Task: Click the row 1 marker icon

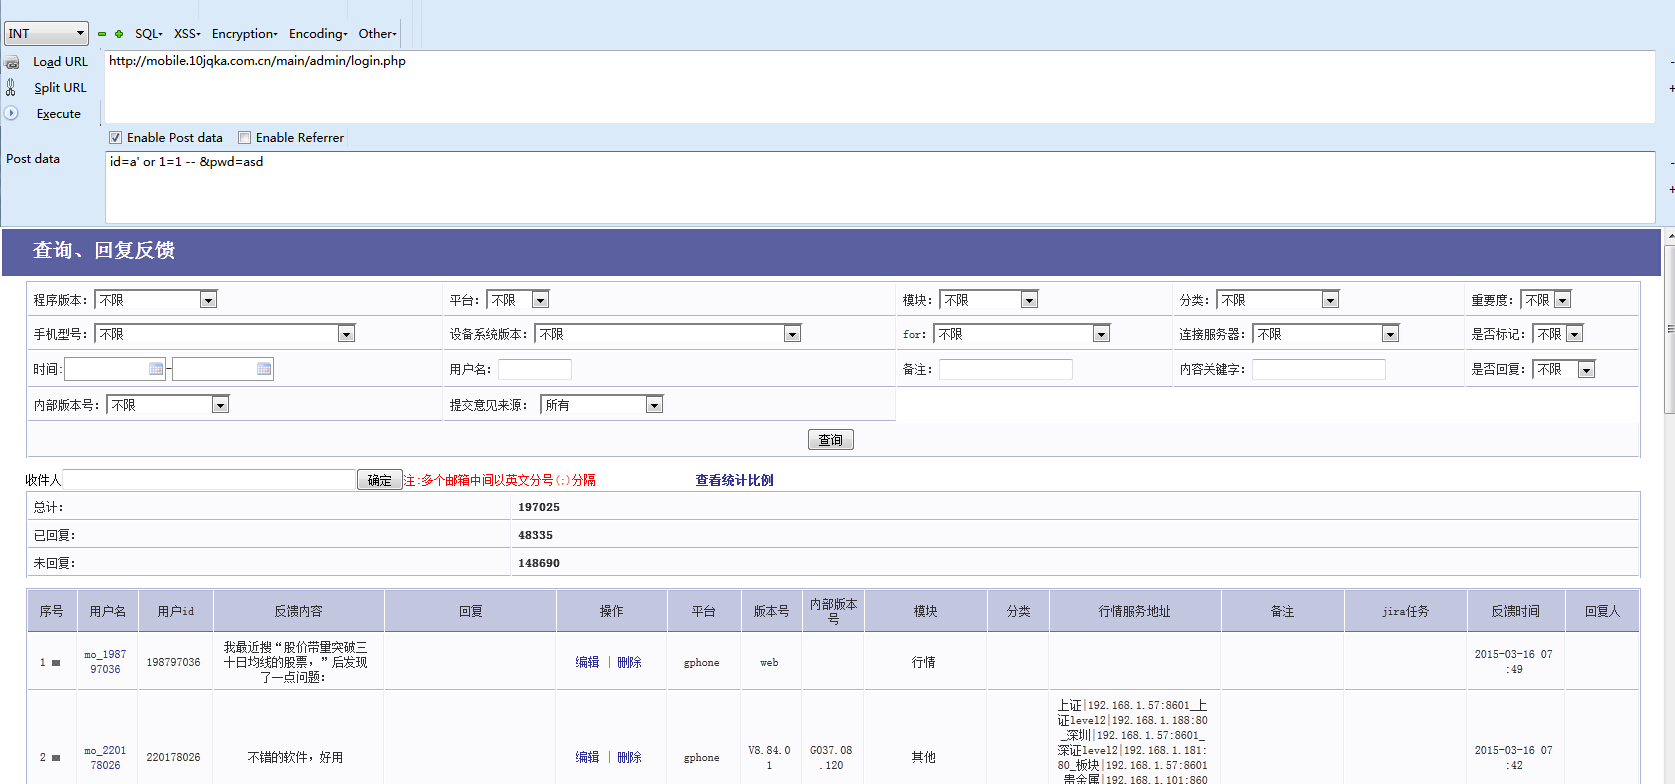Action: pyautogui.click(x=56, y=663)
